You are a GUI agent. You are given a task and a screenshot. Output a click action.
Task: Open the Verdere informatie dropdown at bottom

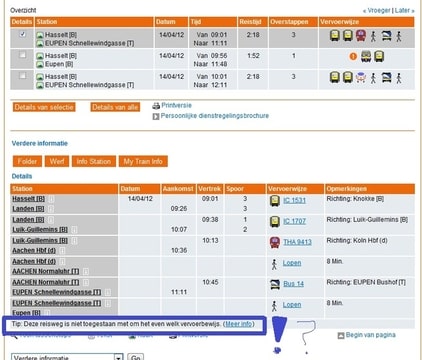click(x=67, y=357)
